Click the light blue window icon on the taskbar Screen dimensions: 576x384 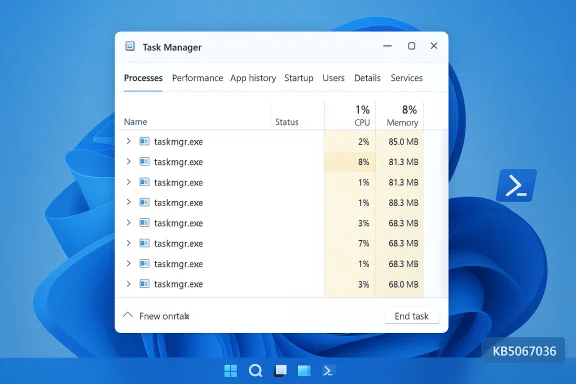pos(304,371)
